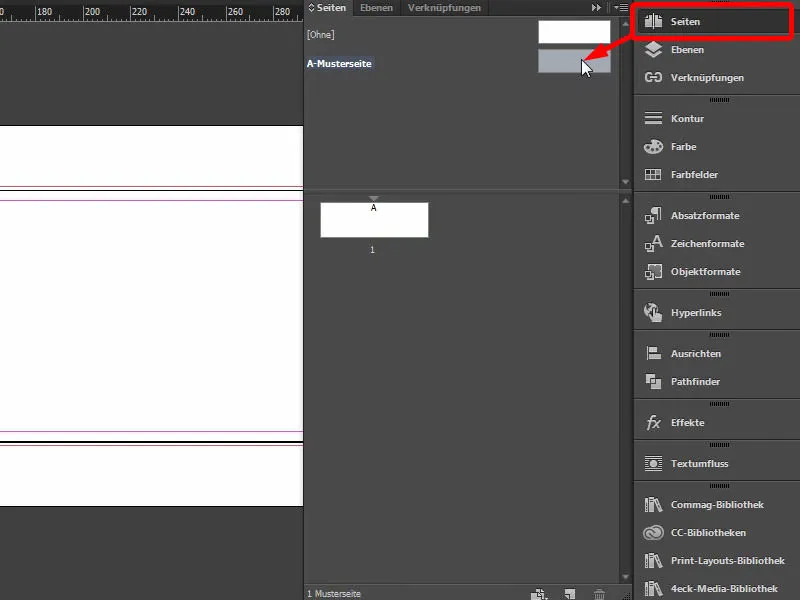
Task: Click the trash icon to delete selected pages
Action: pos(599,594)
